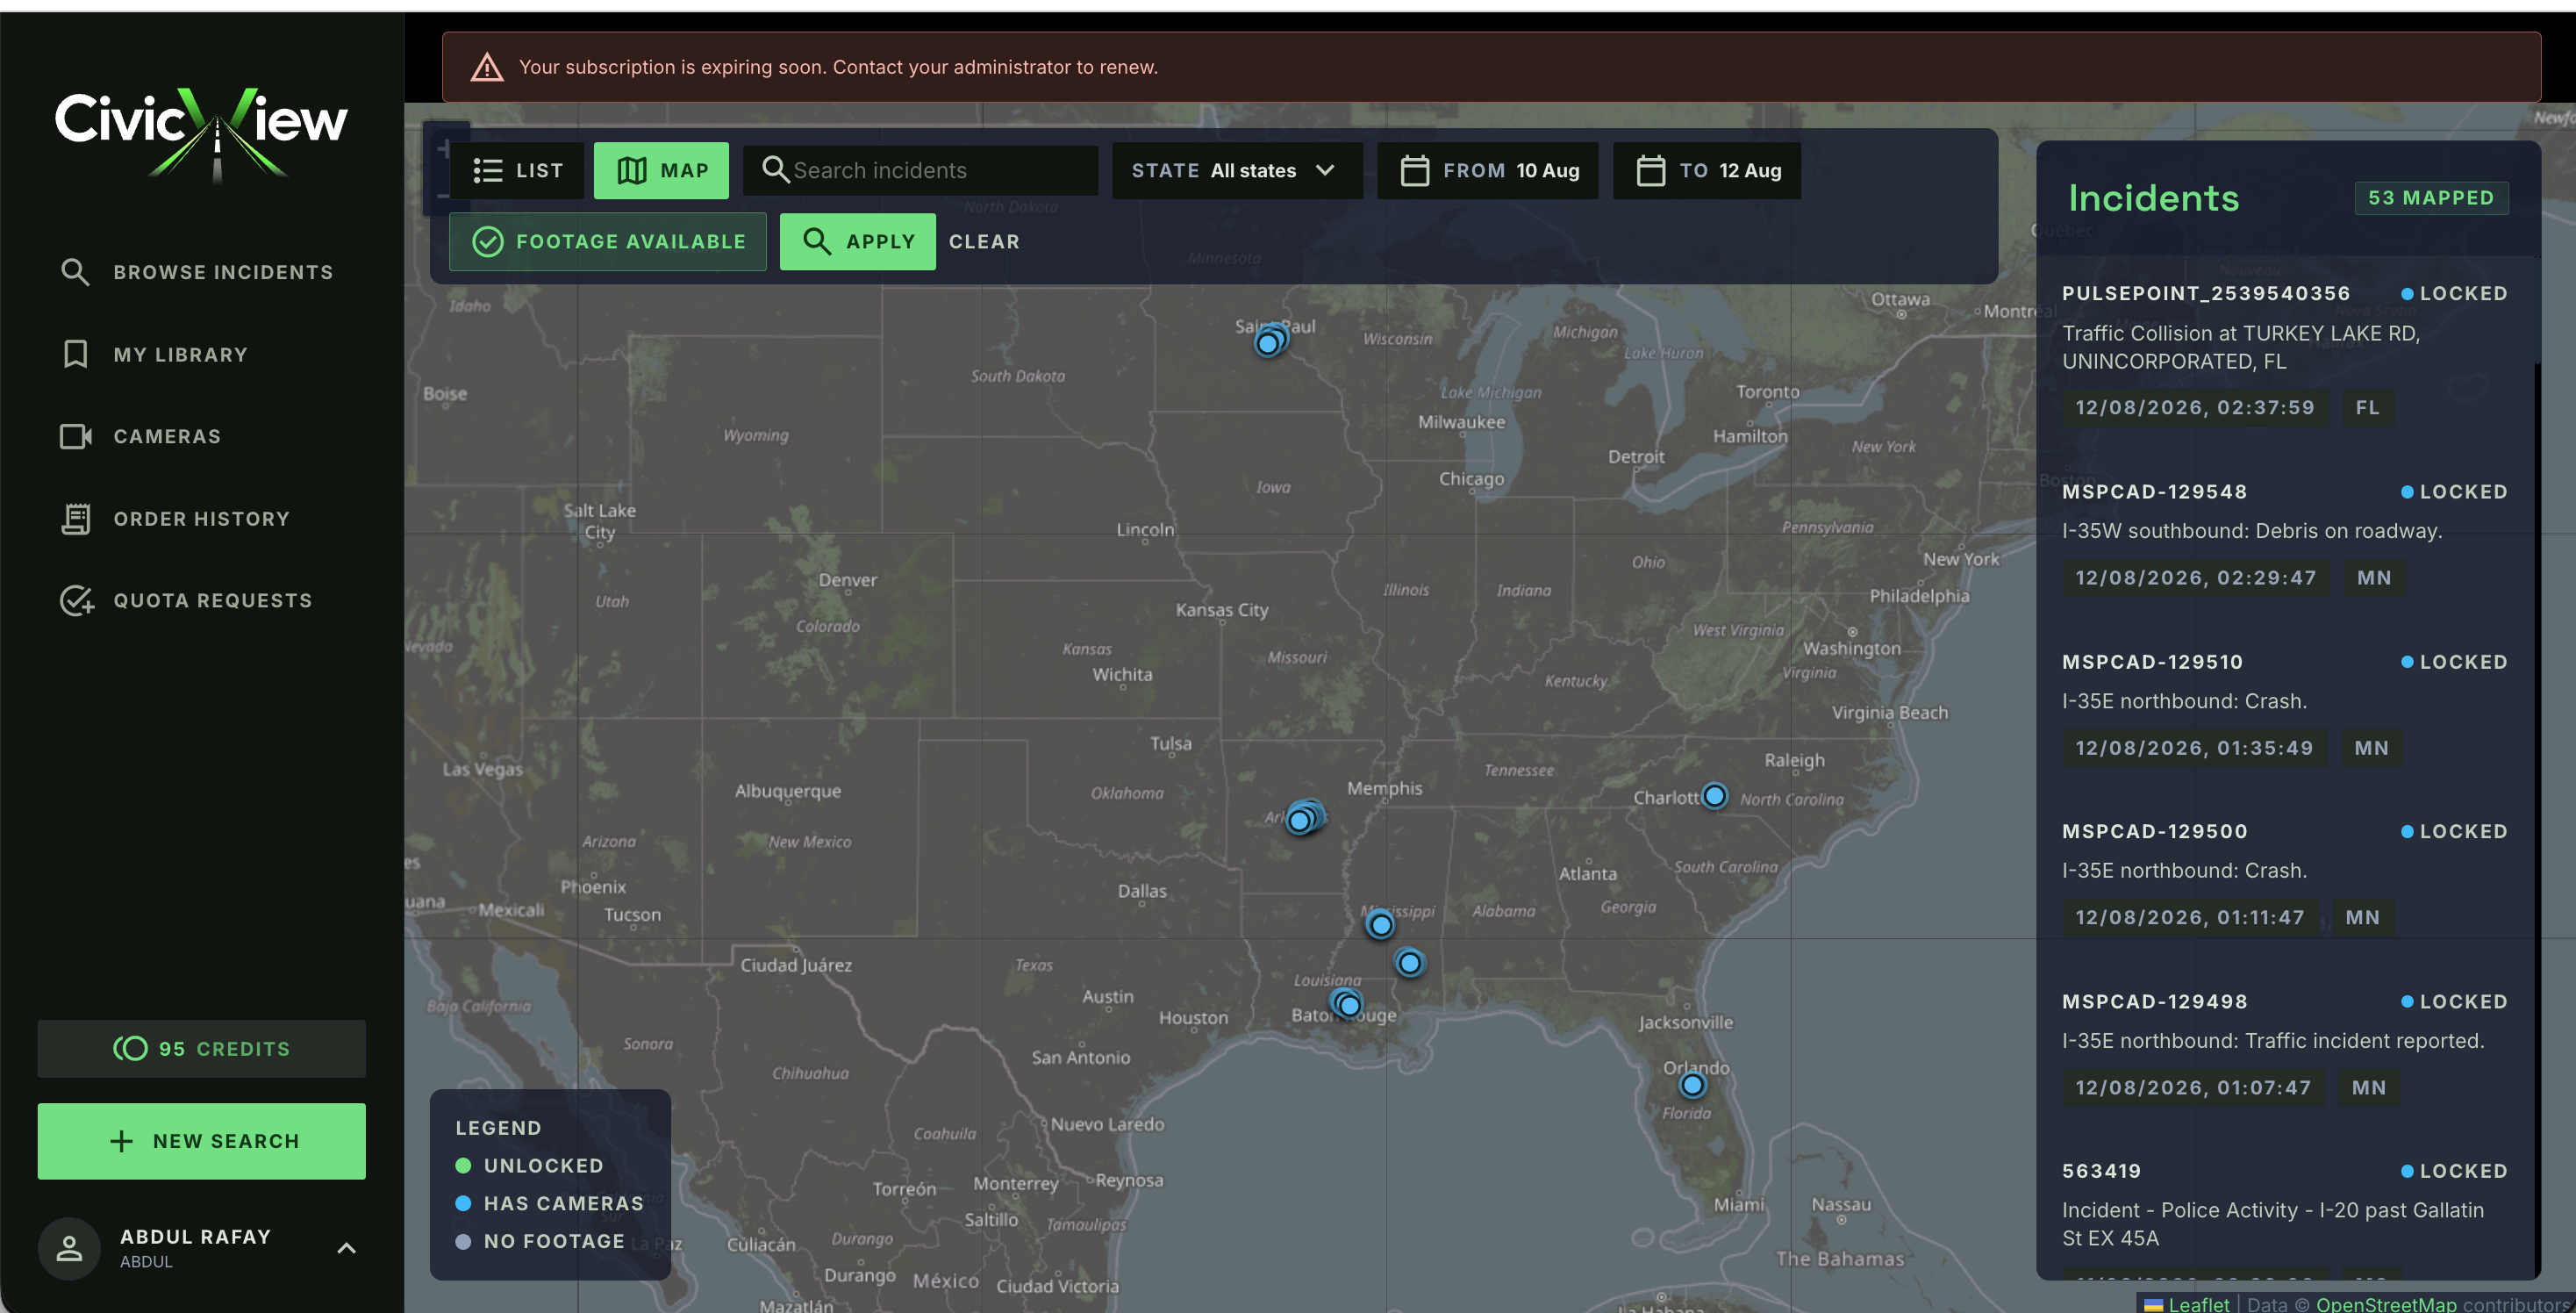Click the calendar icon beside FROM
Screen dimensions: 2576x1313
coord(1414,171)
